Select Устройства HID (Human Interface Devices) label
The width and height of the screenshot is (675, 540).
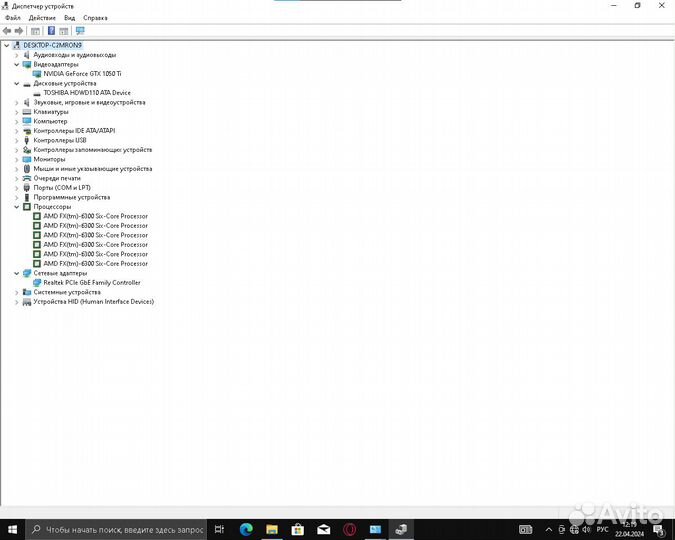[93, 301]
